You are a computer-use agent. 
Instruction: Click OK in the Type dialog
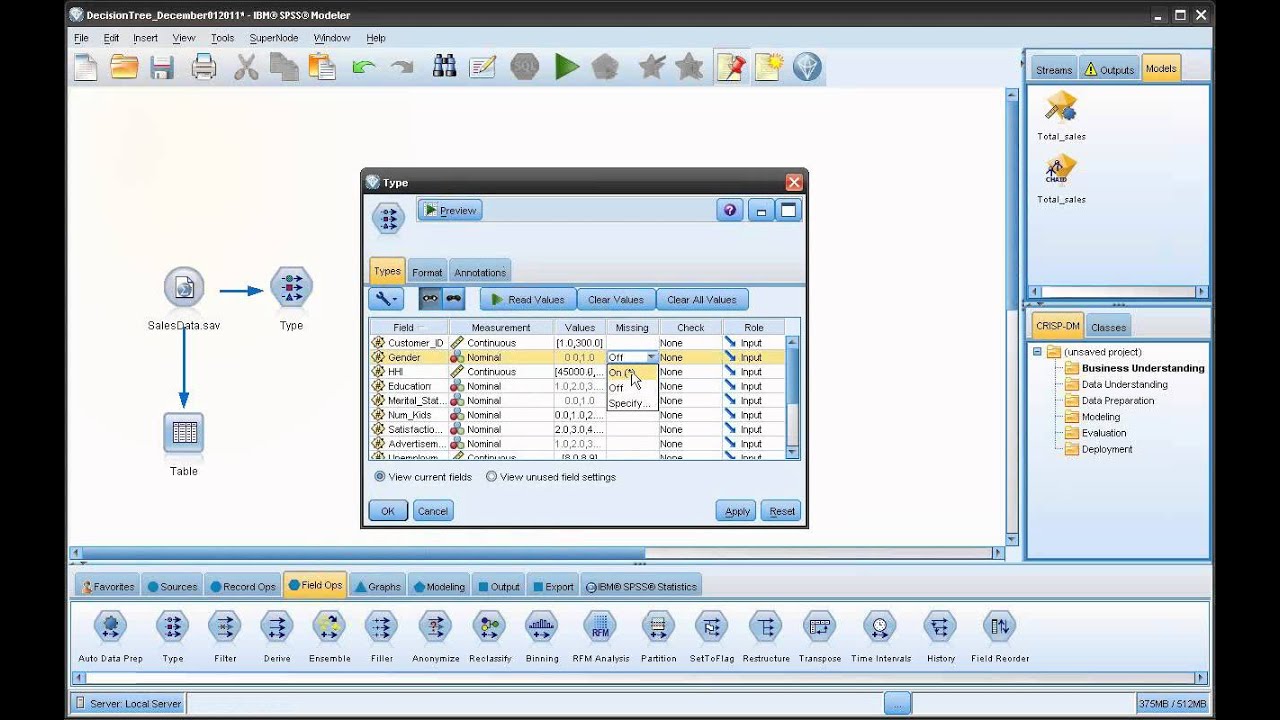[388, 511]
